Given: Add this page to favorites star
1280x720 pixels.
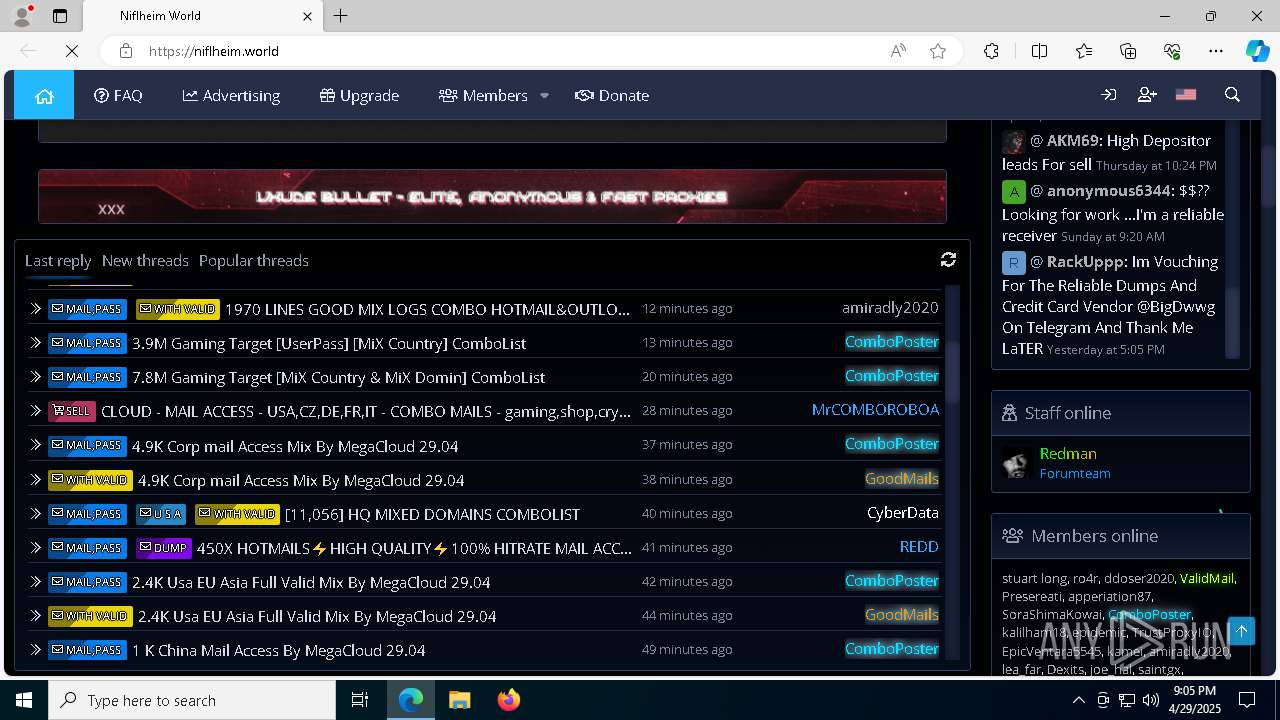Looking at the screenshot, I should pos(938,51).
